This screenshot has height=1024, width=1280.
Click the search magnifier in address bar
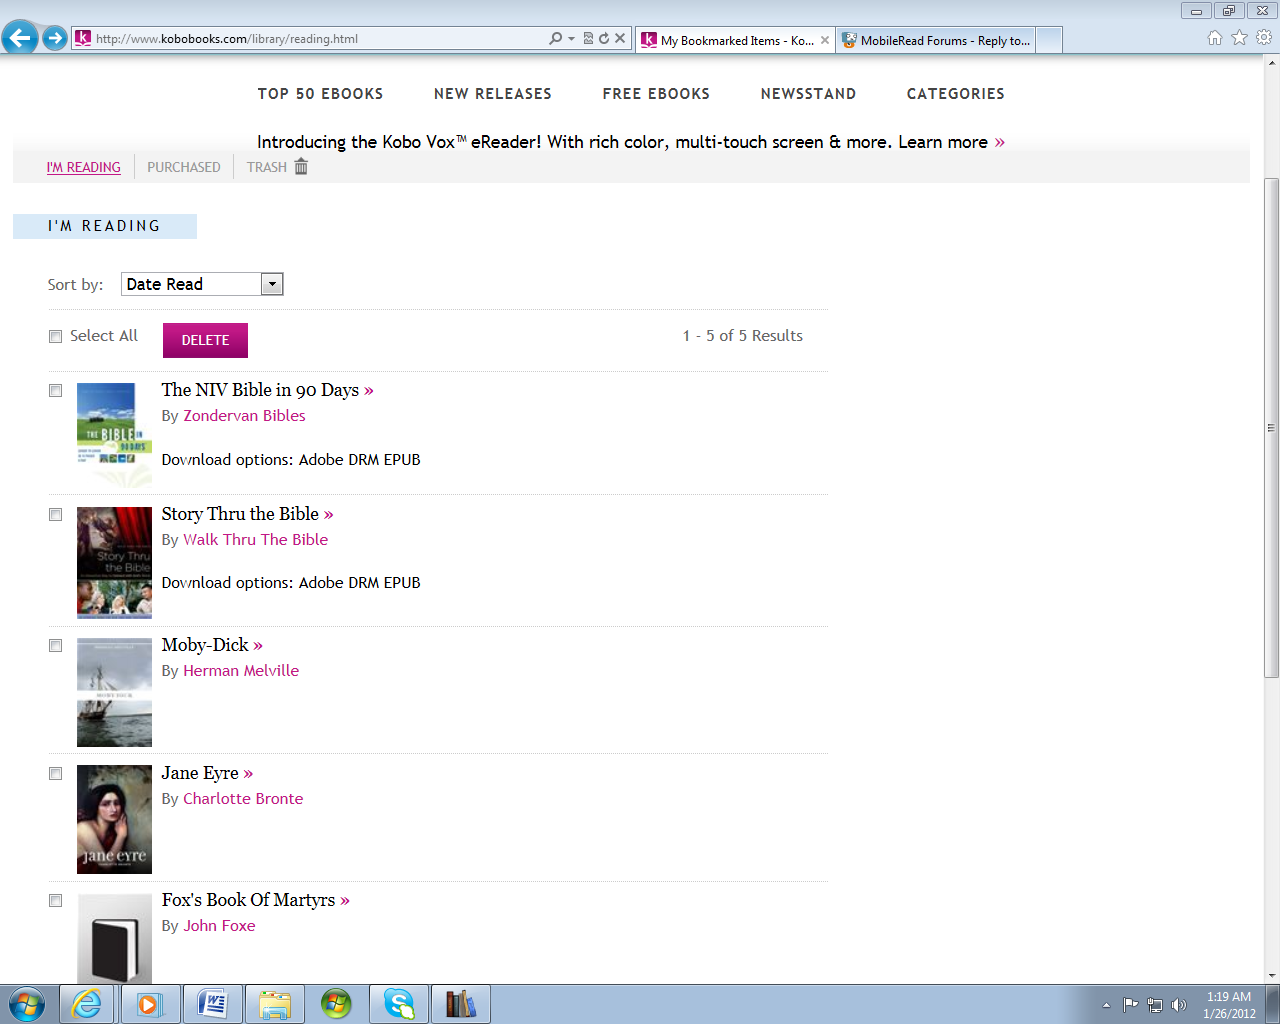(x=556, y=39)
